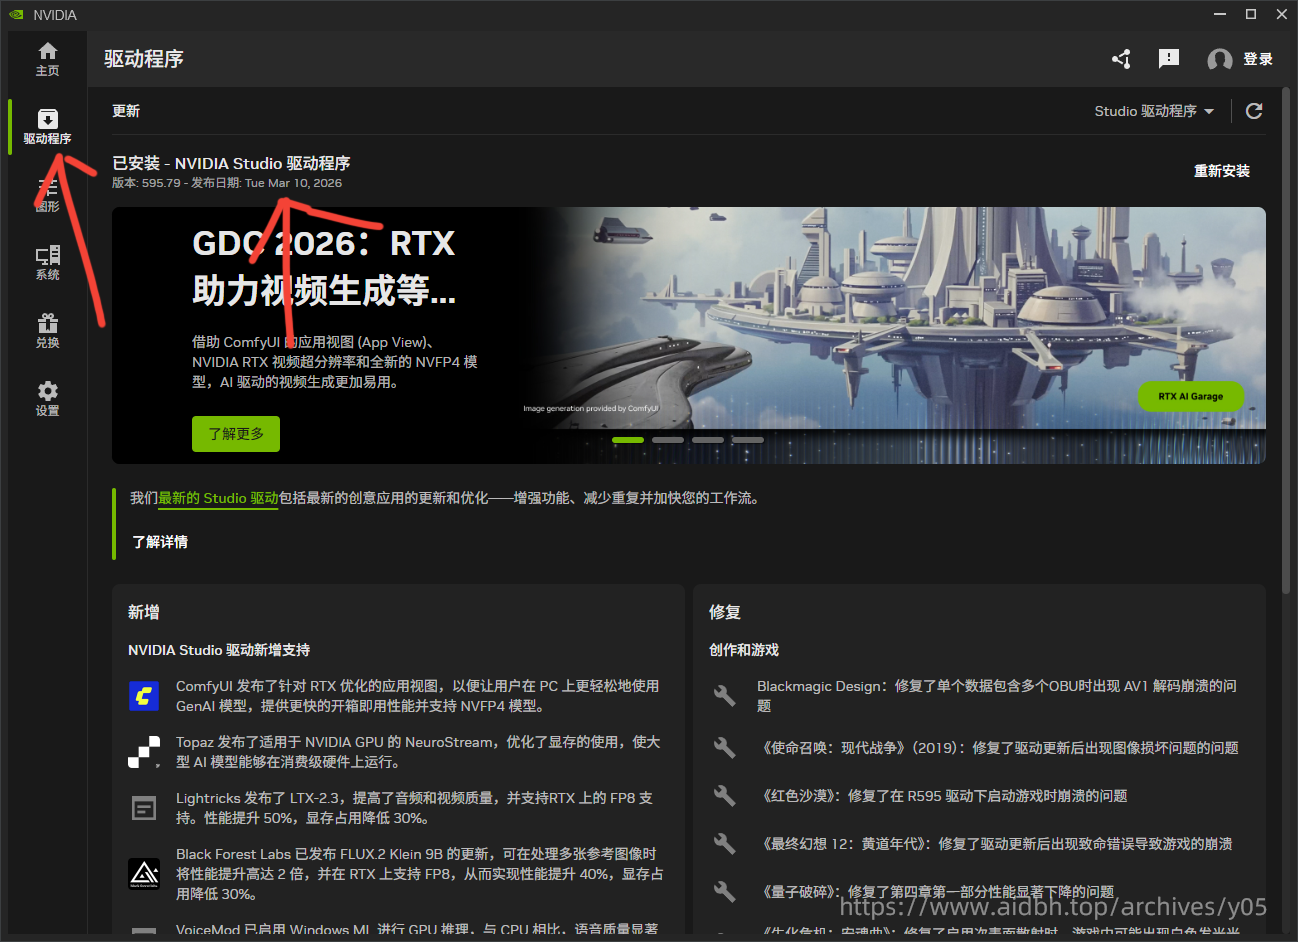Open Settings (设置) gear in sidebar
1298x942 pixels.
pyautogui.click(x=47, y=398)
